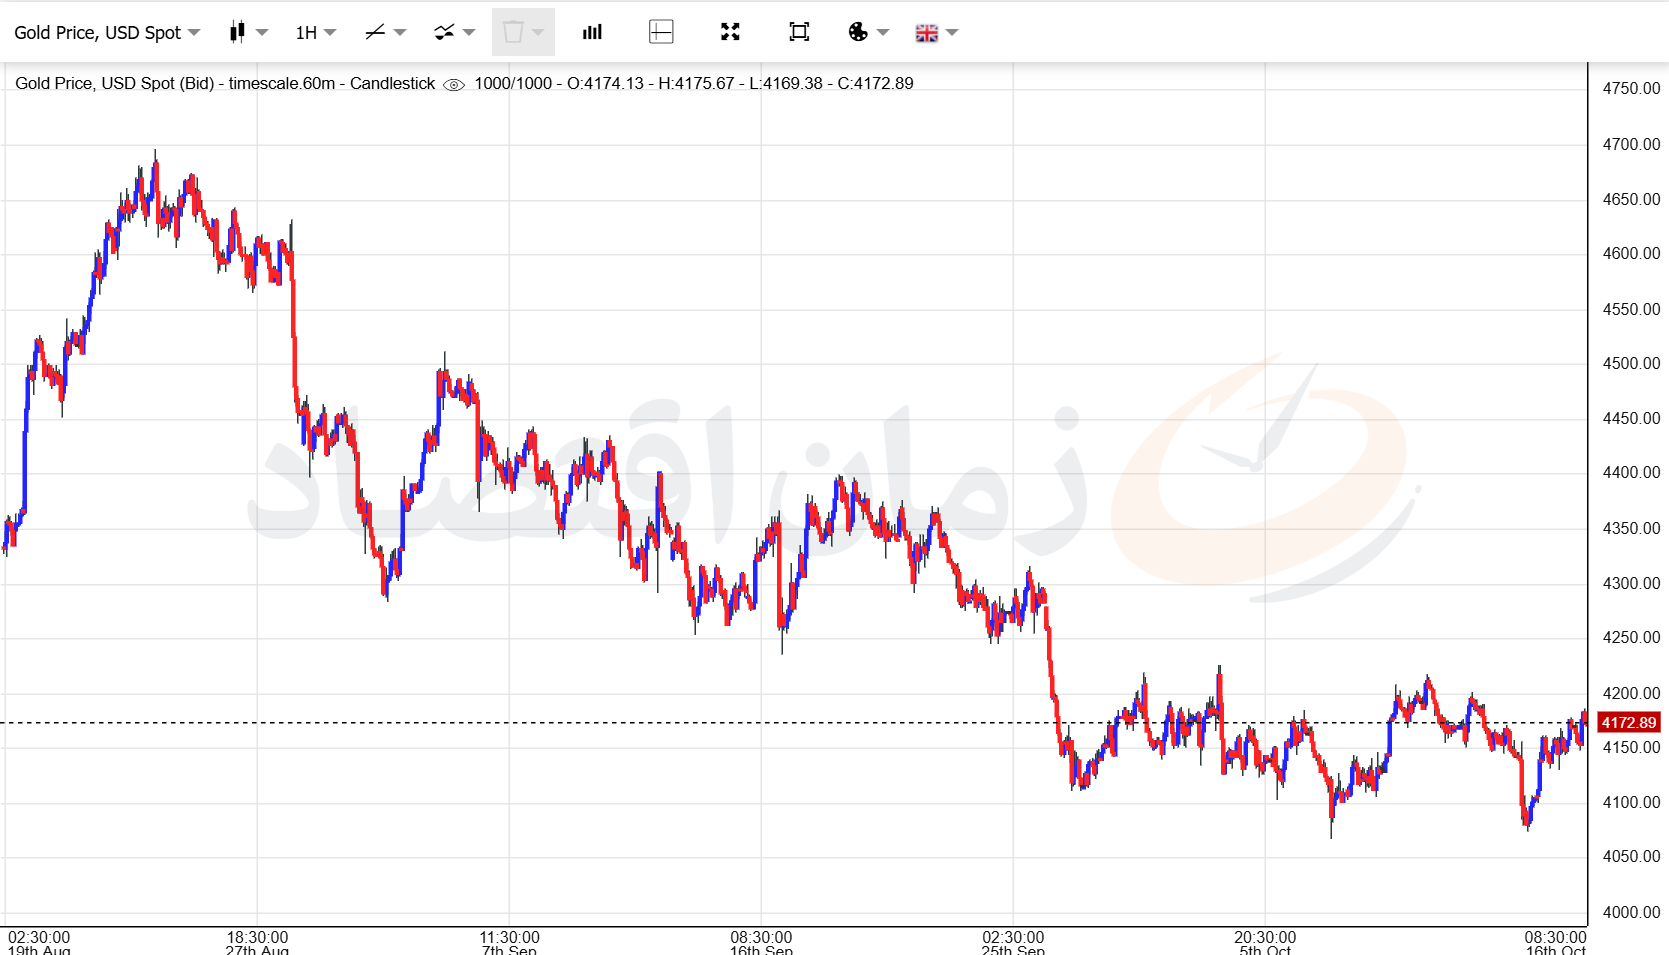
Task: Click the chart title 'Gold Price, USD Spot (Bid)'
Action: (x=115, y=83)
